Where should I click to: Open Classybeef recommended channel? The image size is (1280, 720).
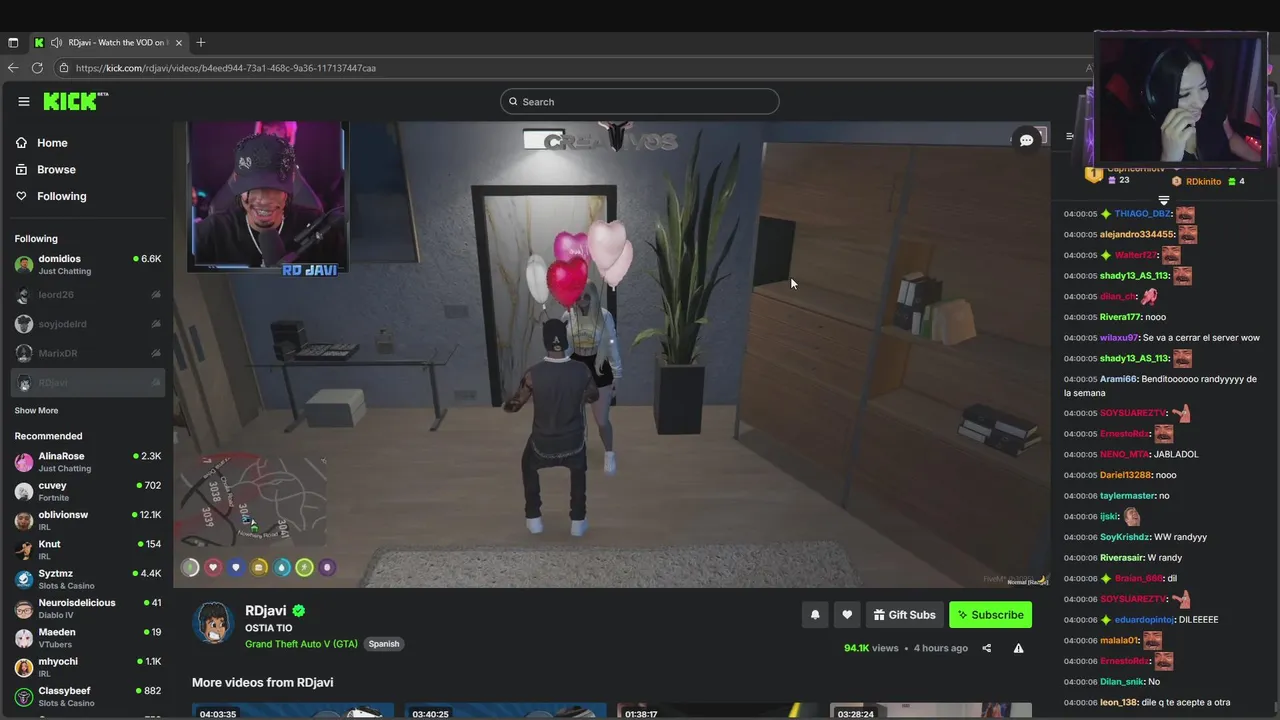(x=88, y=697)
